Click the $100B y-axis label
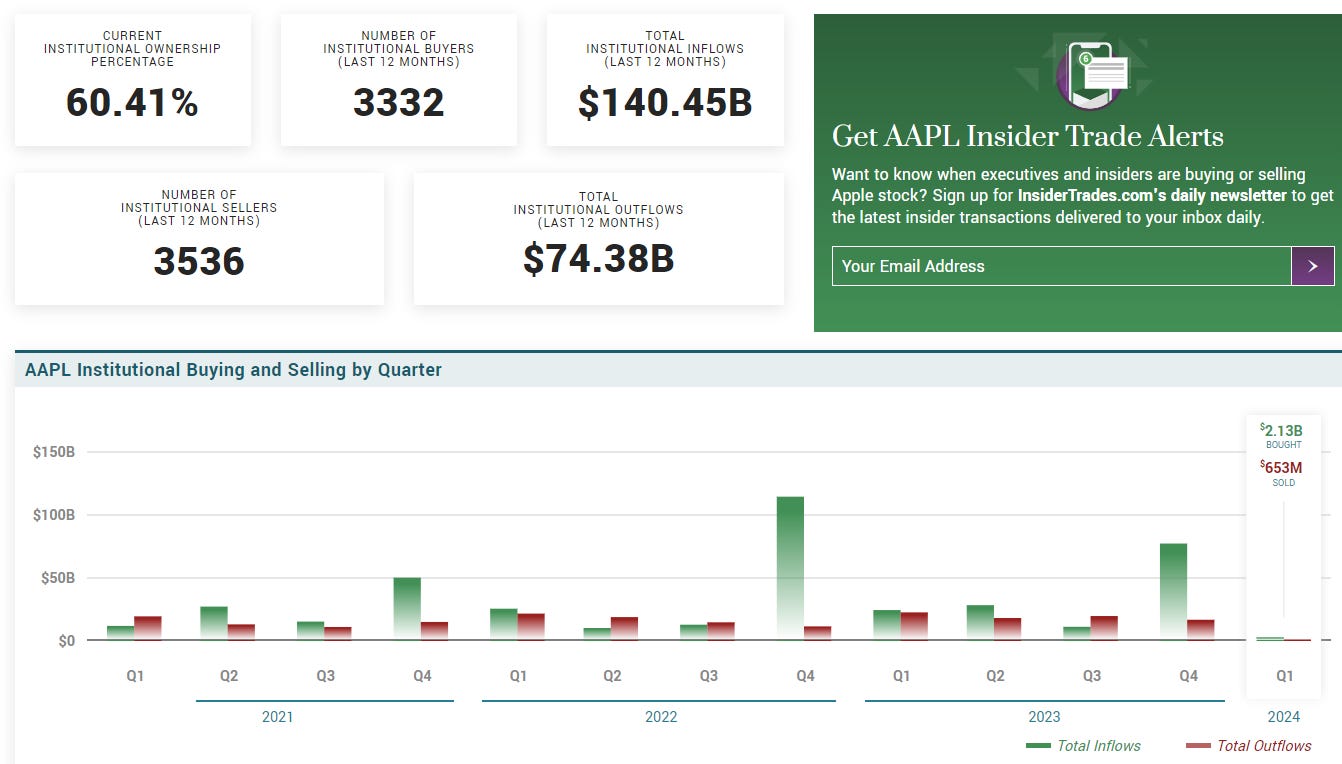This screenshot has height=764, width=1342. (x=54, y=515)
